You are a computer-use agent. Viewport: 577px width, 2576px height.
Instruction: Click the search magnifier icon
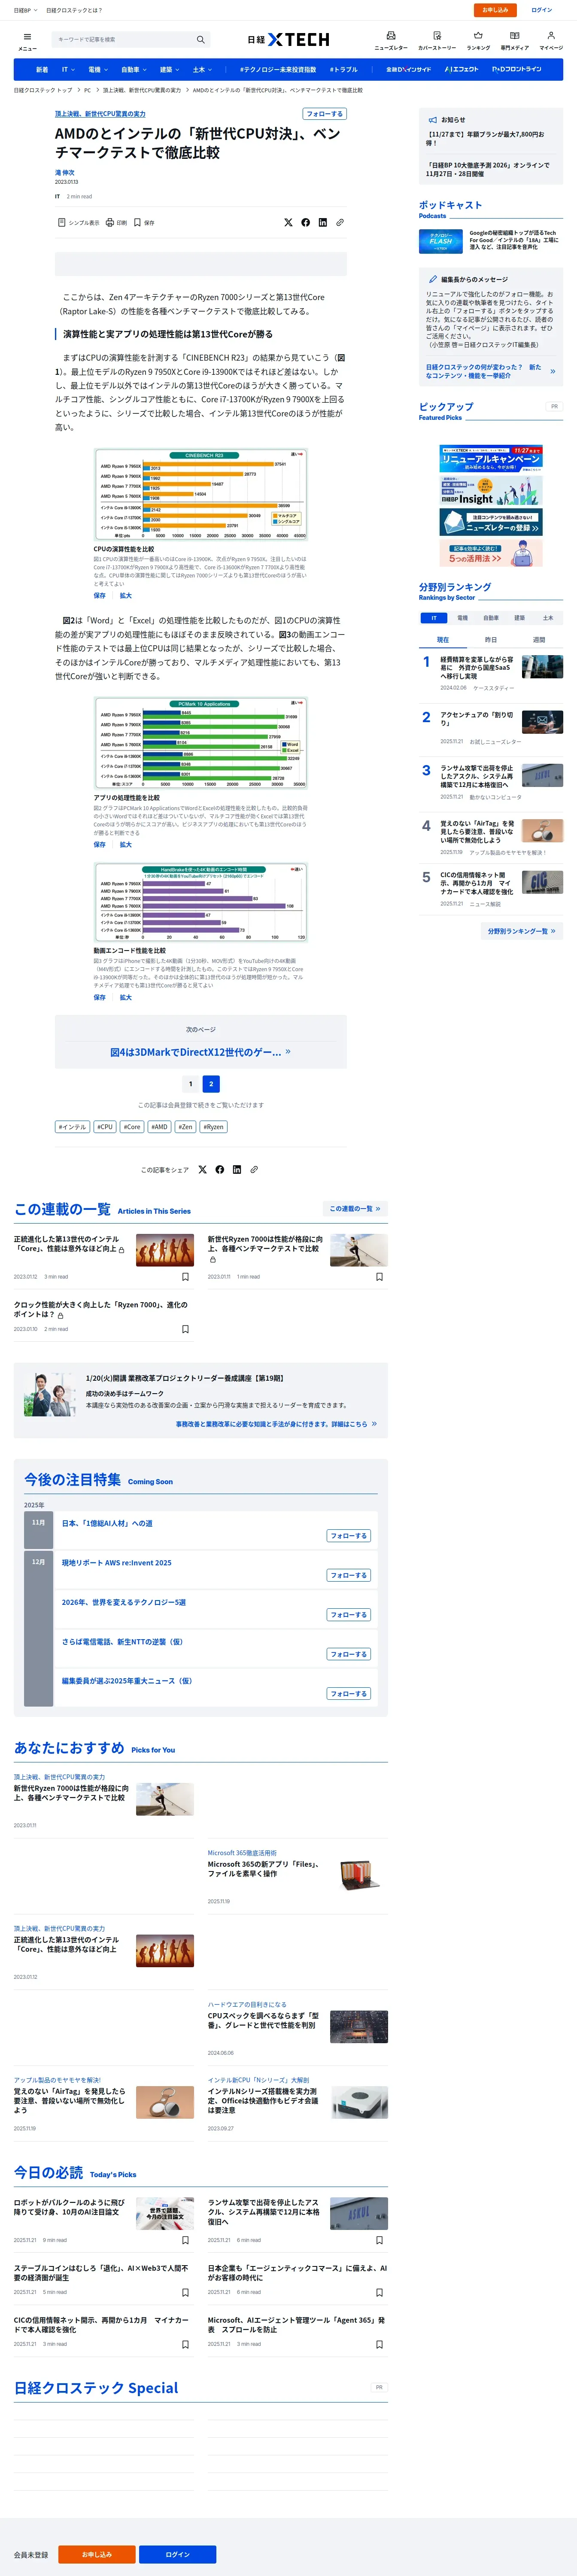(x=200, y=40)
